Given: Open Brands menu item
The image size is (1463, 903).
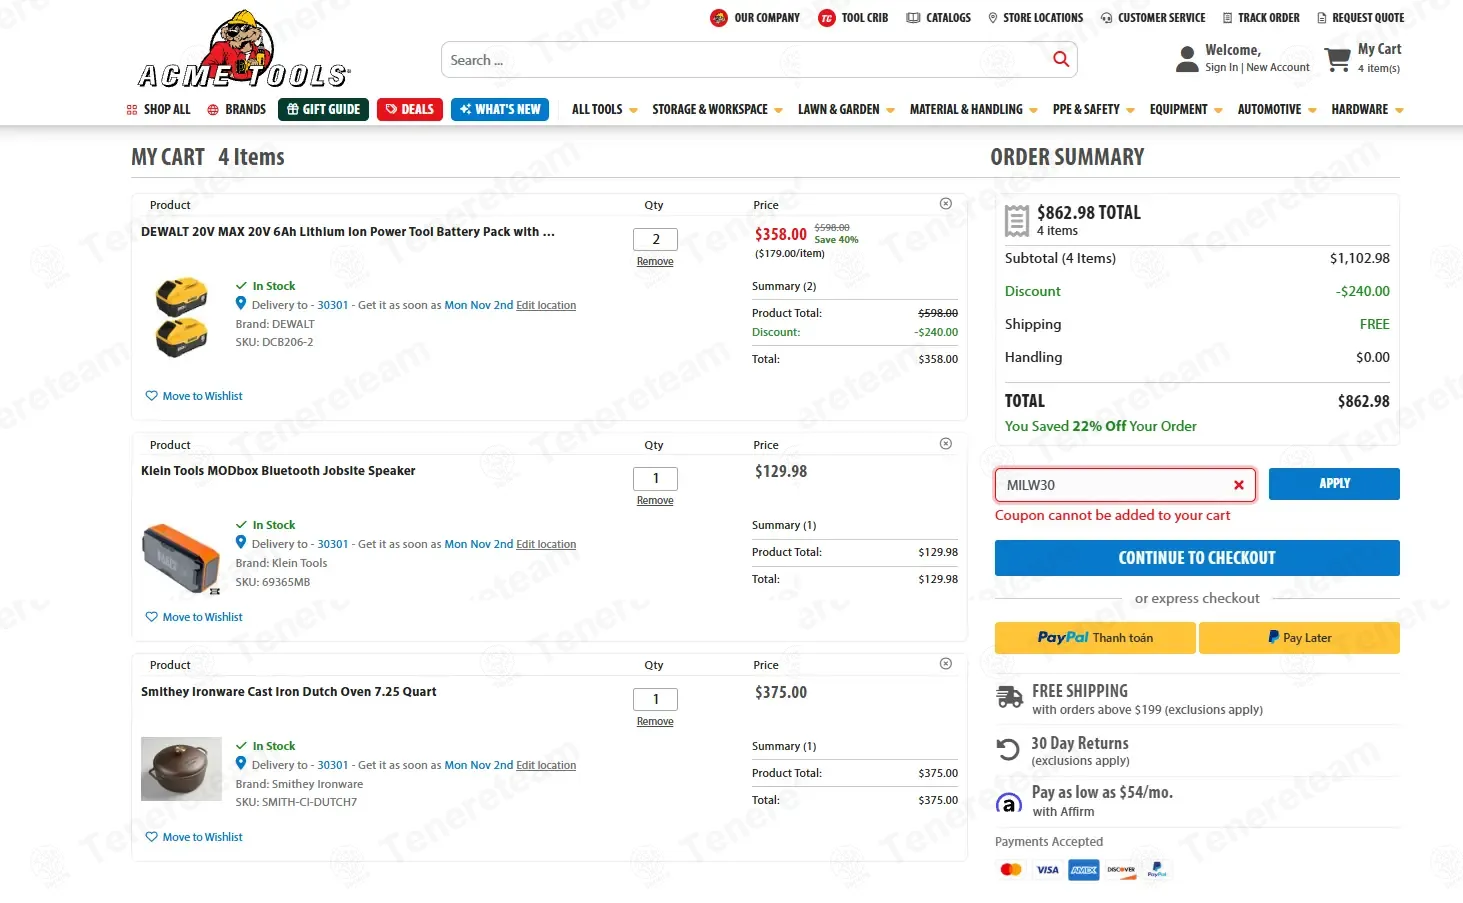Looking at the screenshot, I should 236,110.
